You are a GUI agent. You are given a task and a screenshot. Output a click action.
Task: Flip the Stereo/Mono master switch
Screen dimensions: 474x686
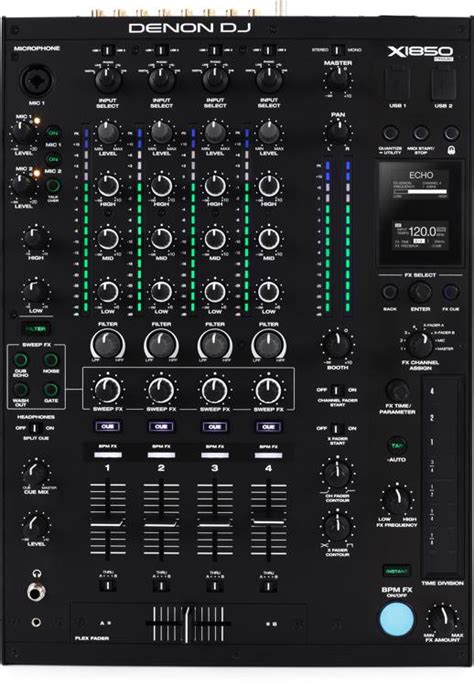[337, 50]
